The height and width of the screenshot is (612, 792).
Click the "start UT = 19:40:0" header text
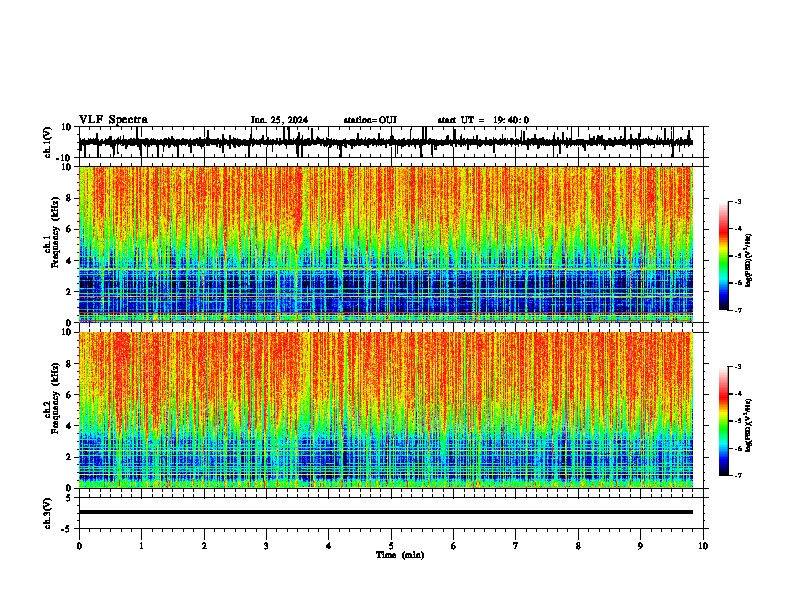click(483, 120)
